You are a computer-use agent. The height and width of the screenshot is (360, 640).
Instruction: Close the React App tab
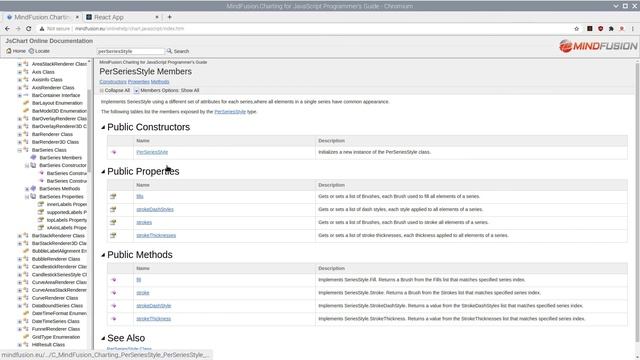pos(157,17)
